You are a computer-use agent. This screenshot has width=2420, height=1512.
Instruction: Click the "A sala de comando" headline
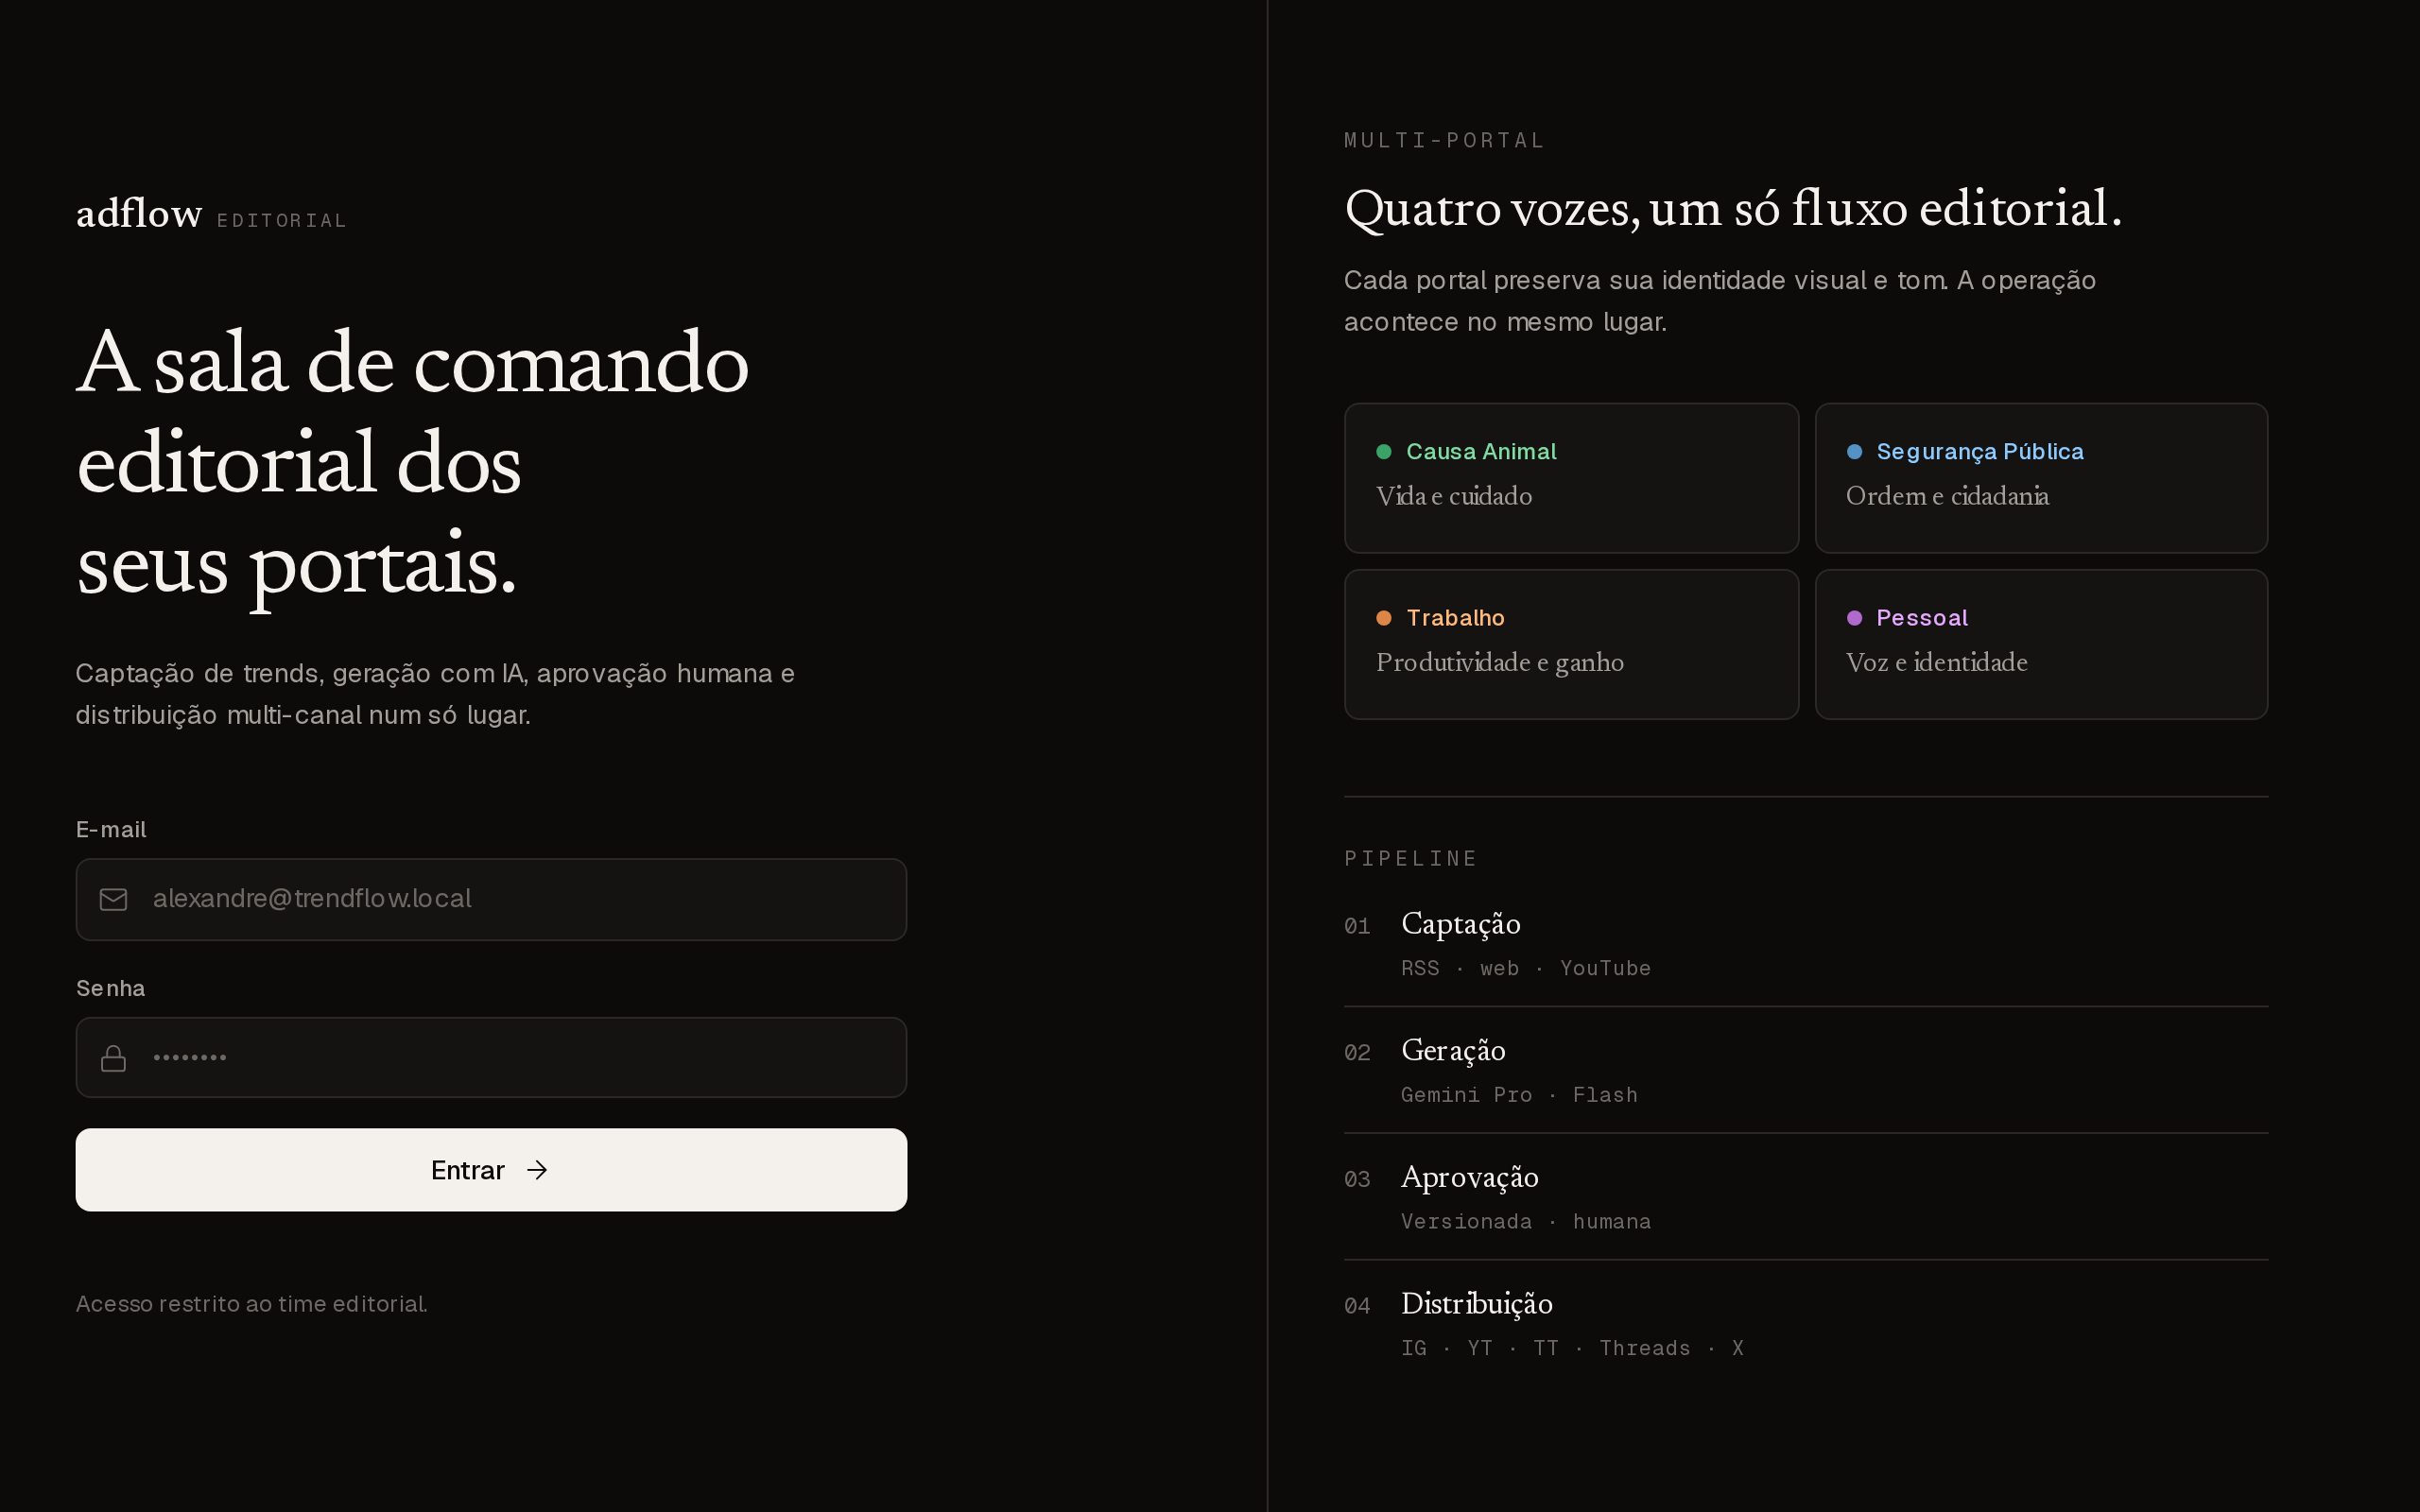click(413, 362)
